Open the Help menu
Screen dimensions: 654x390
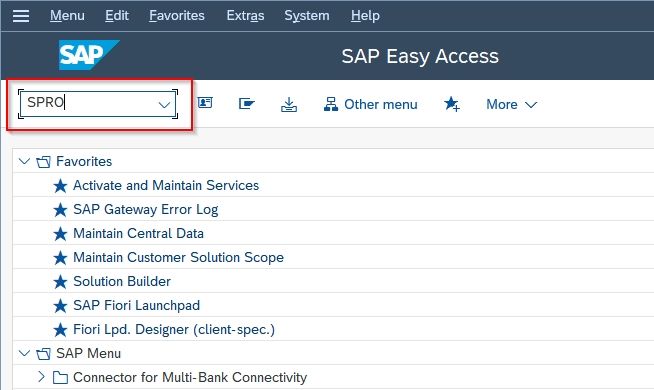(x=365, y=15)
